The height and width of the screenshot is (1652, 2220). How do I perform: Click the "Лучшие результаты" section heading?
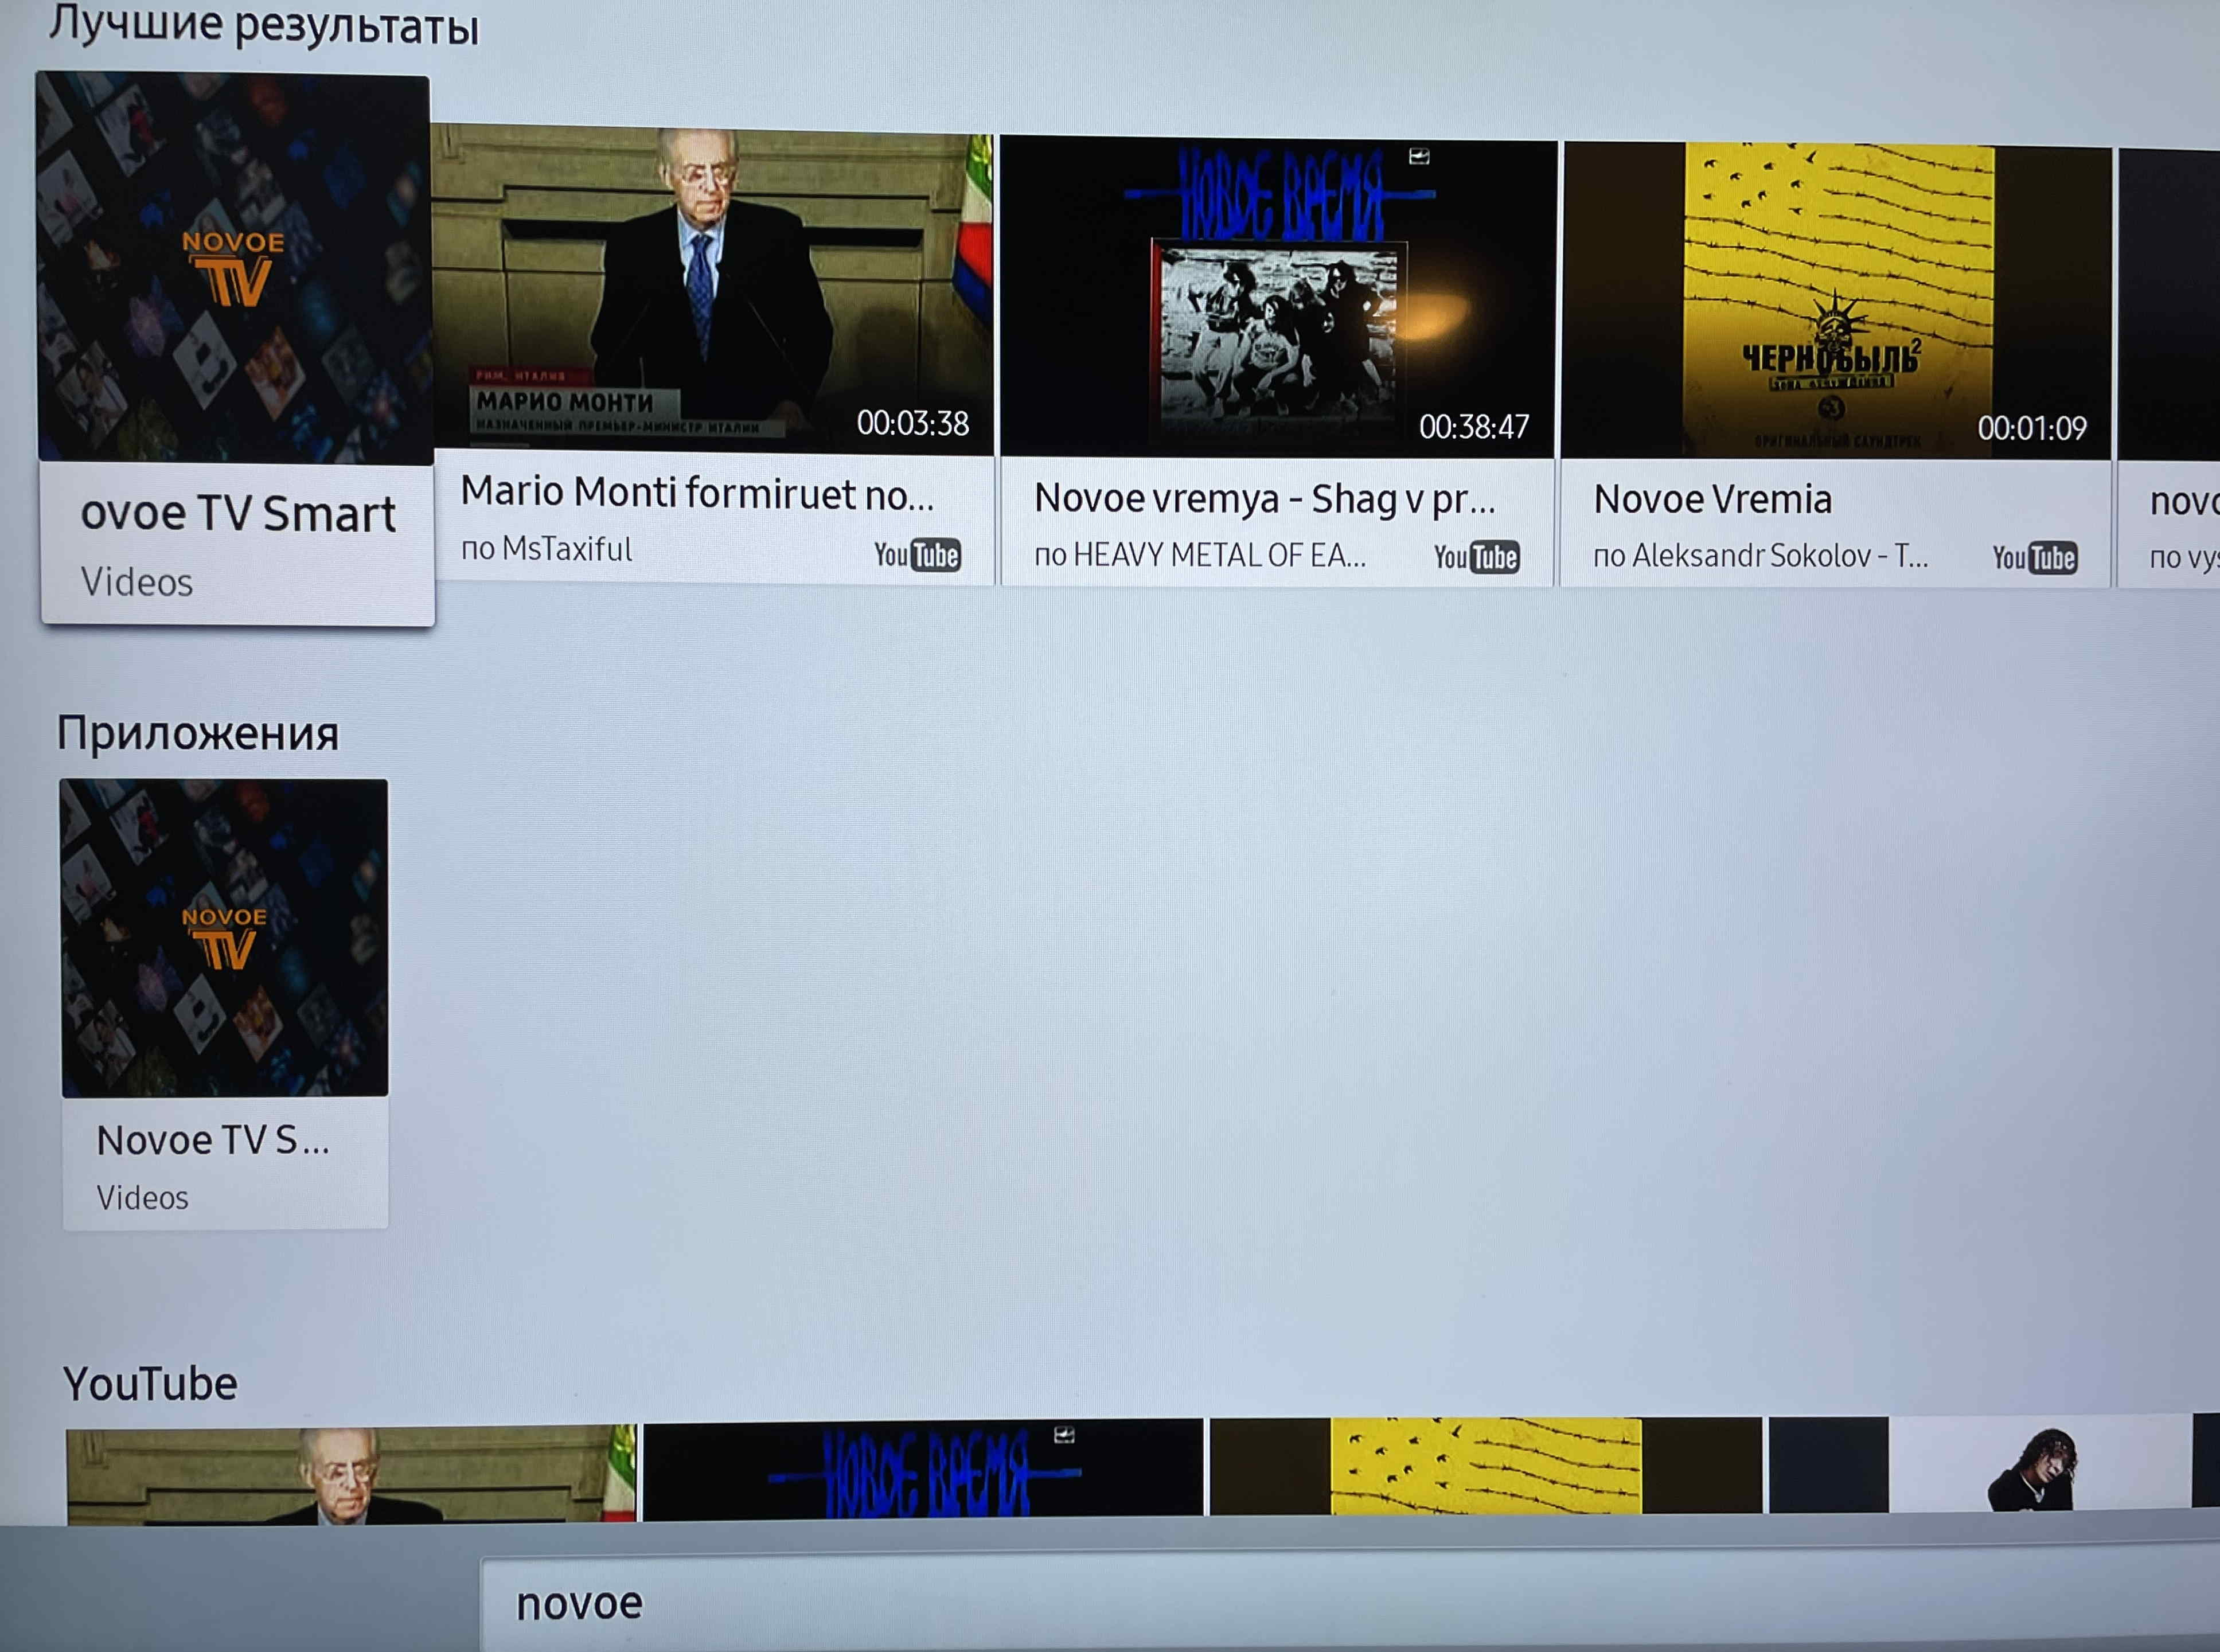tap(264, 25)
